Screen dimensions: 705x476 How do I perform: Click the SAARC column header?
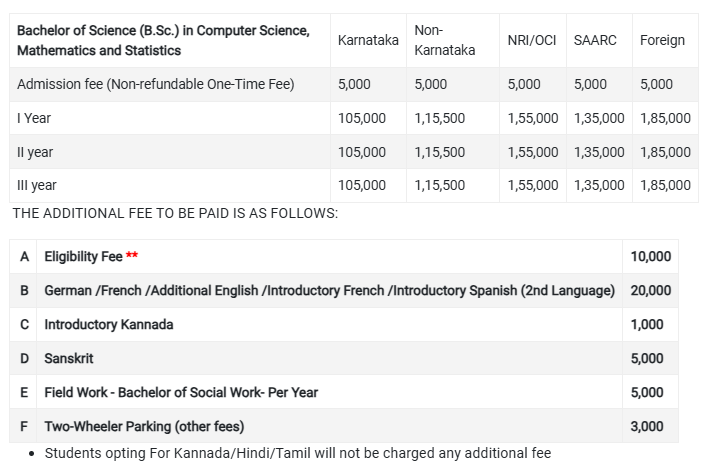point(595,40)
